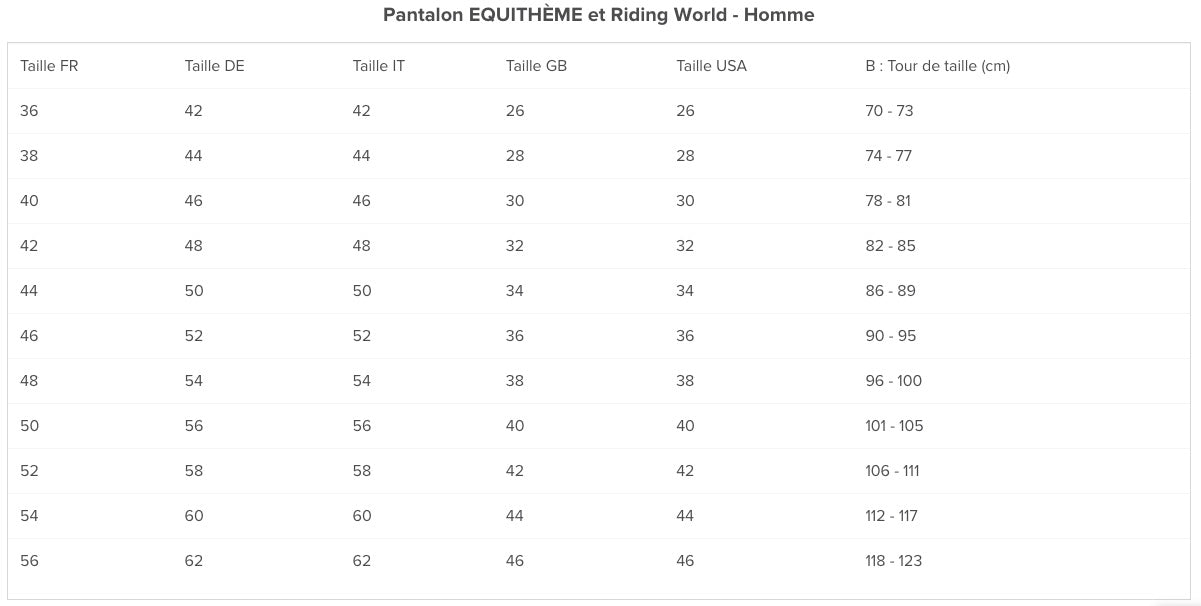Select the "78 - 81" waist measurement cell
Screen dimensions: 1201x606
pos(888,201)
